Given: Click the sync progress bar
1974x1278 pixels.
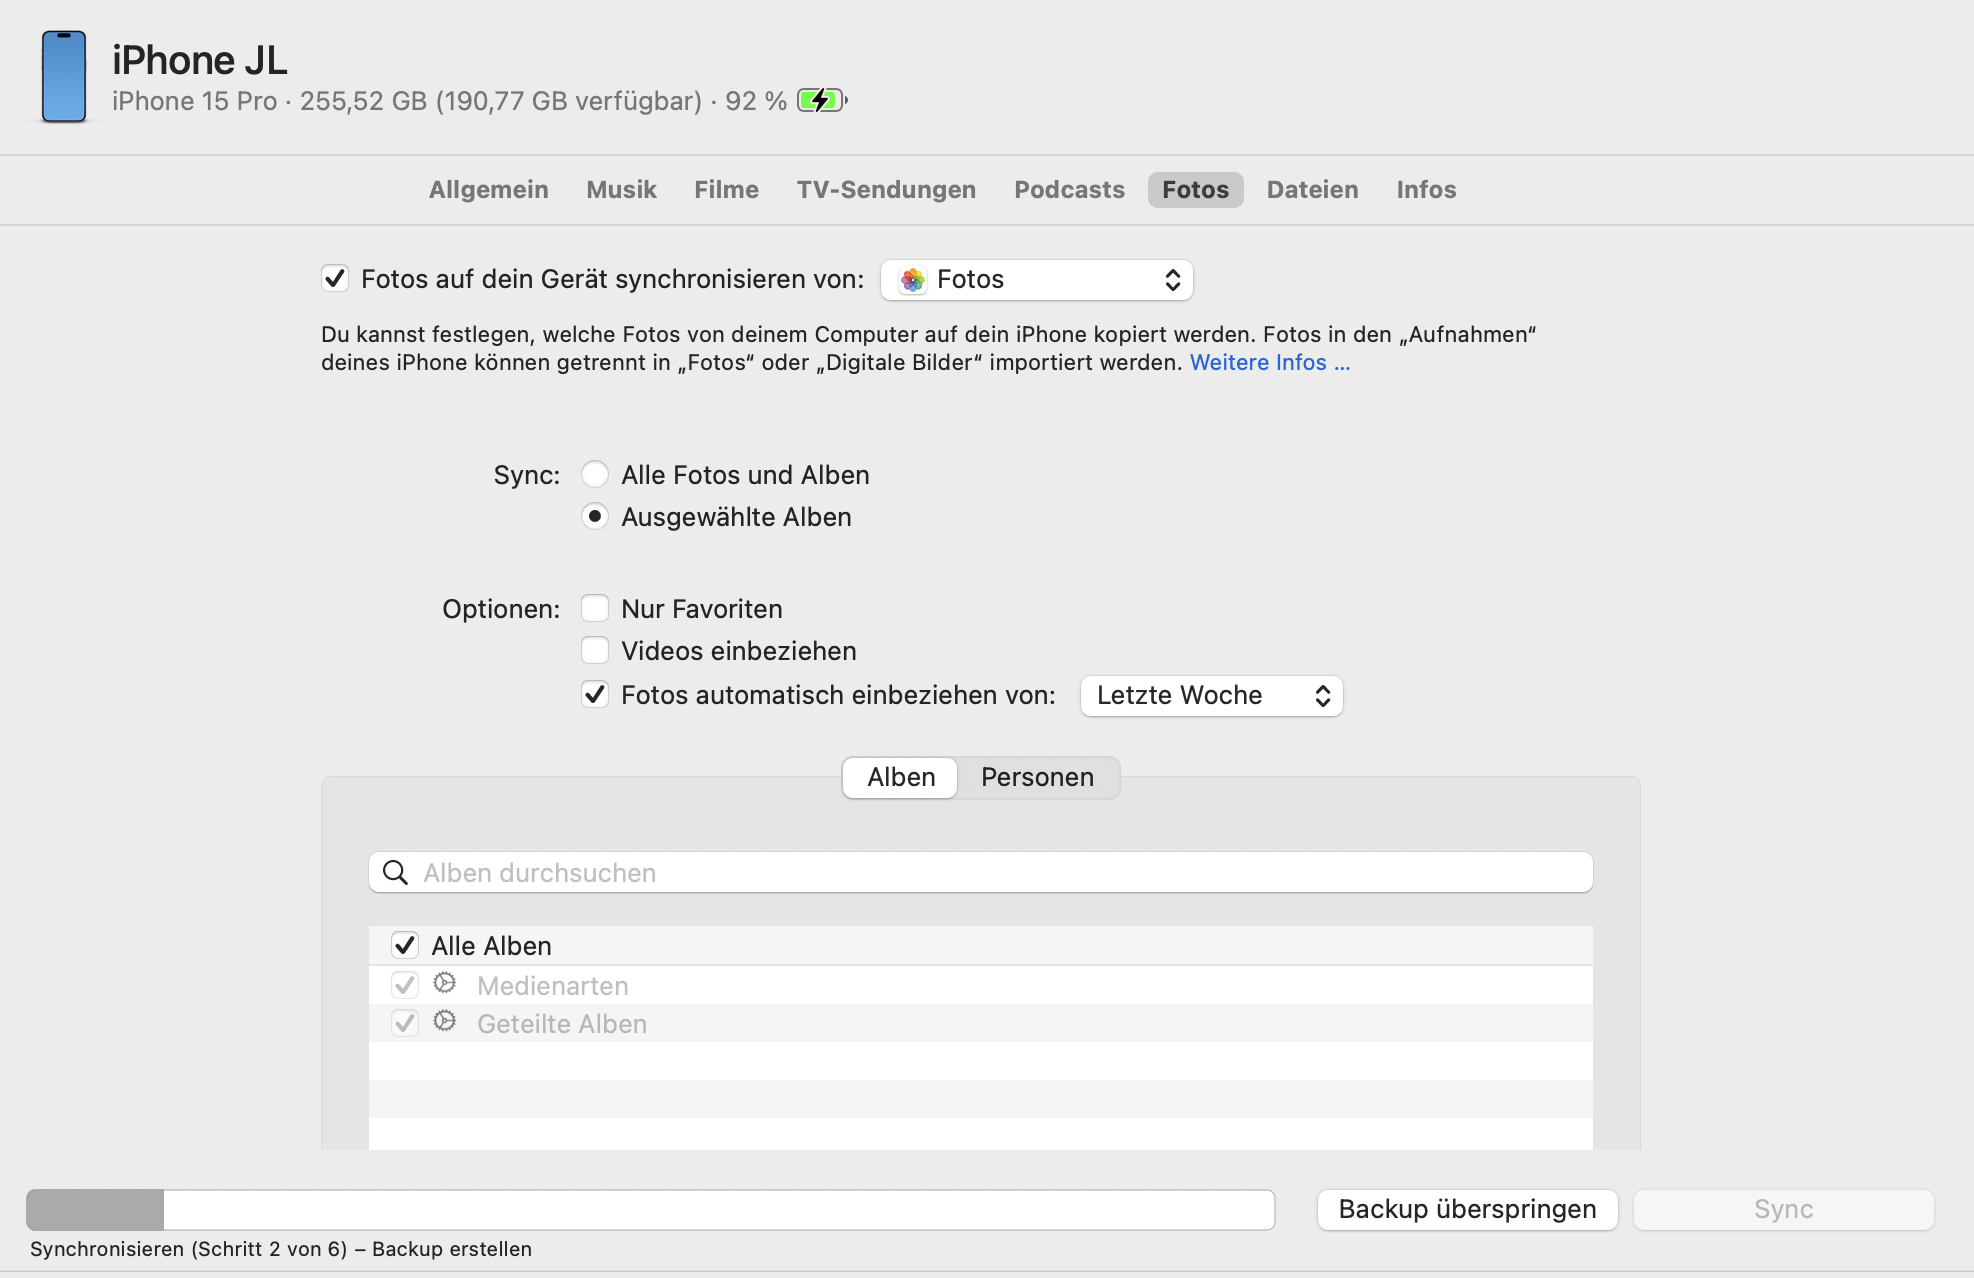Looking at the screenshot, I should pyautogui.click(x=650, y=1210).
